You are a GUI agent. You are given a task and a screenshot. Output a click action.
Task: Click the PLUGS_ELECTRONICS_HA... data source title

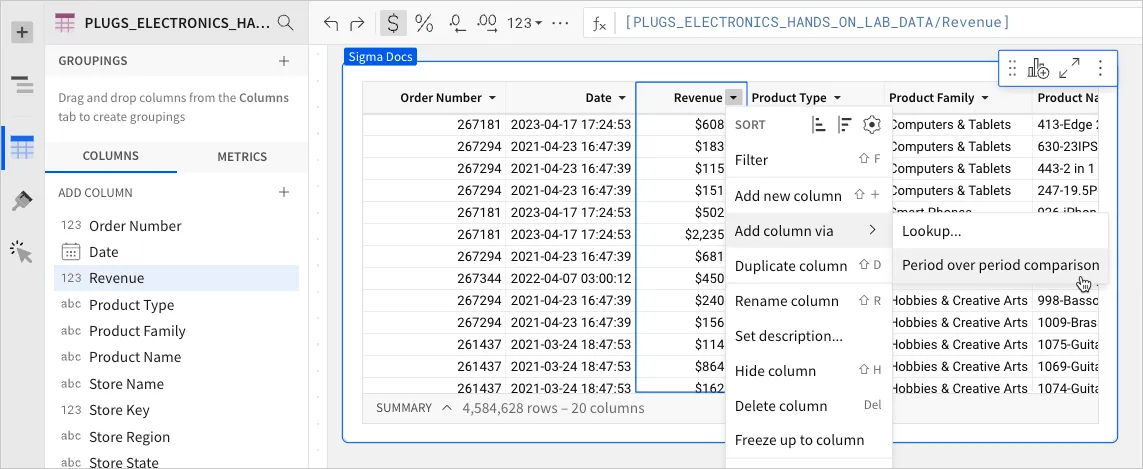tap(176, 23)
